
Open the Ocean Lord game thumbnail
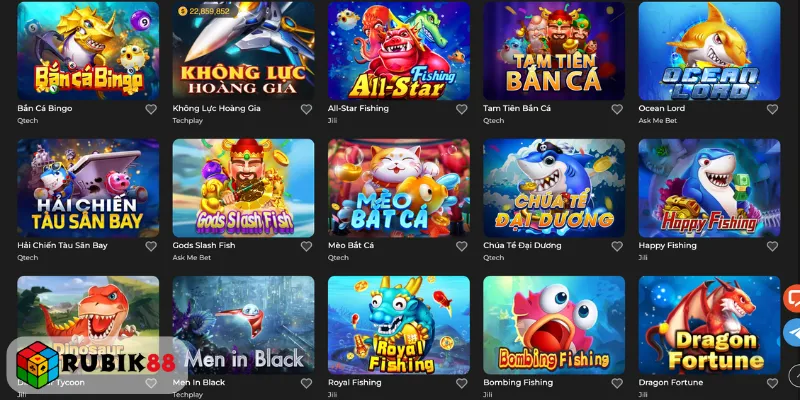pyautogui.click(x=709, y=51)
